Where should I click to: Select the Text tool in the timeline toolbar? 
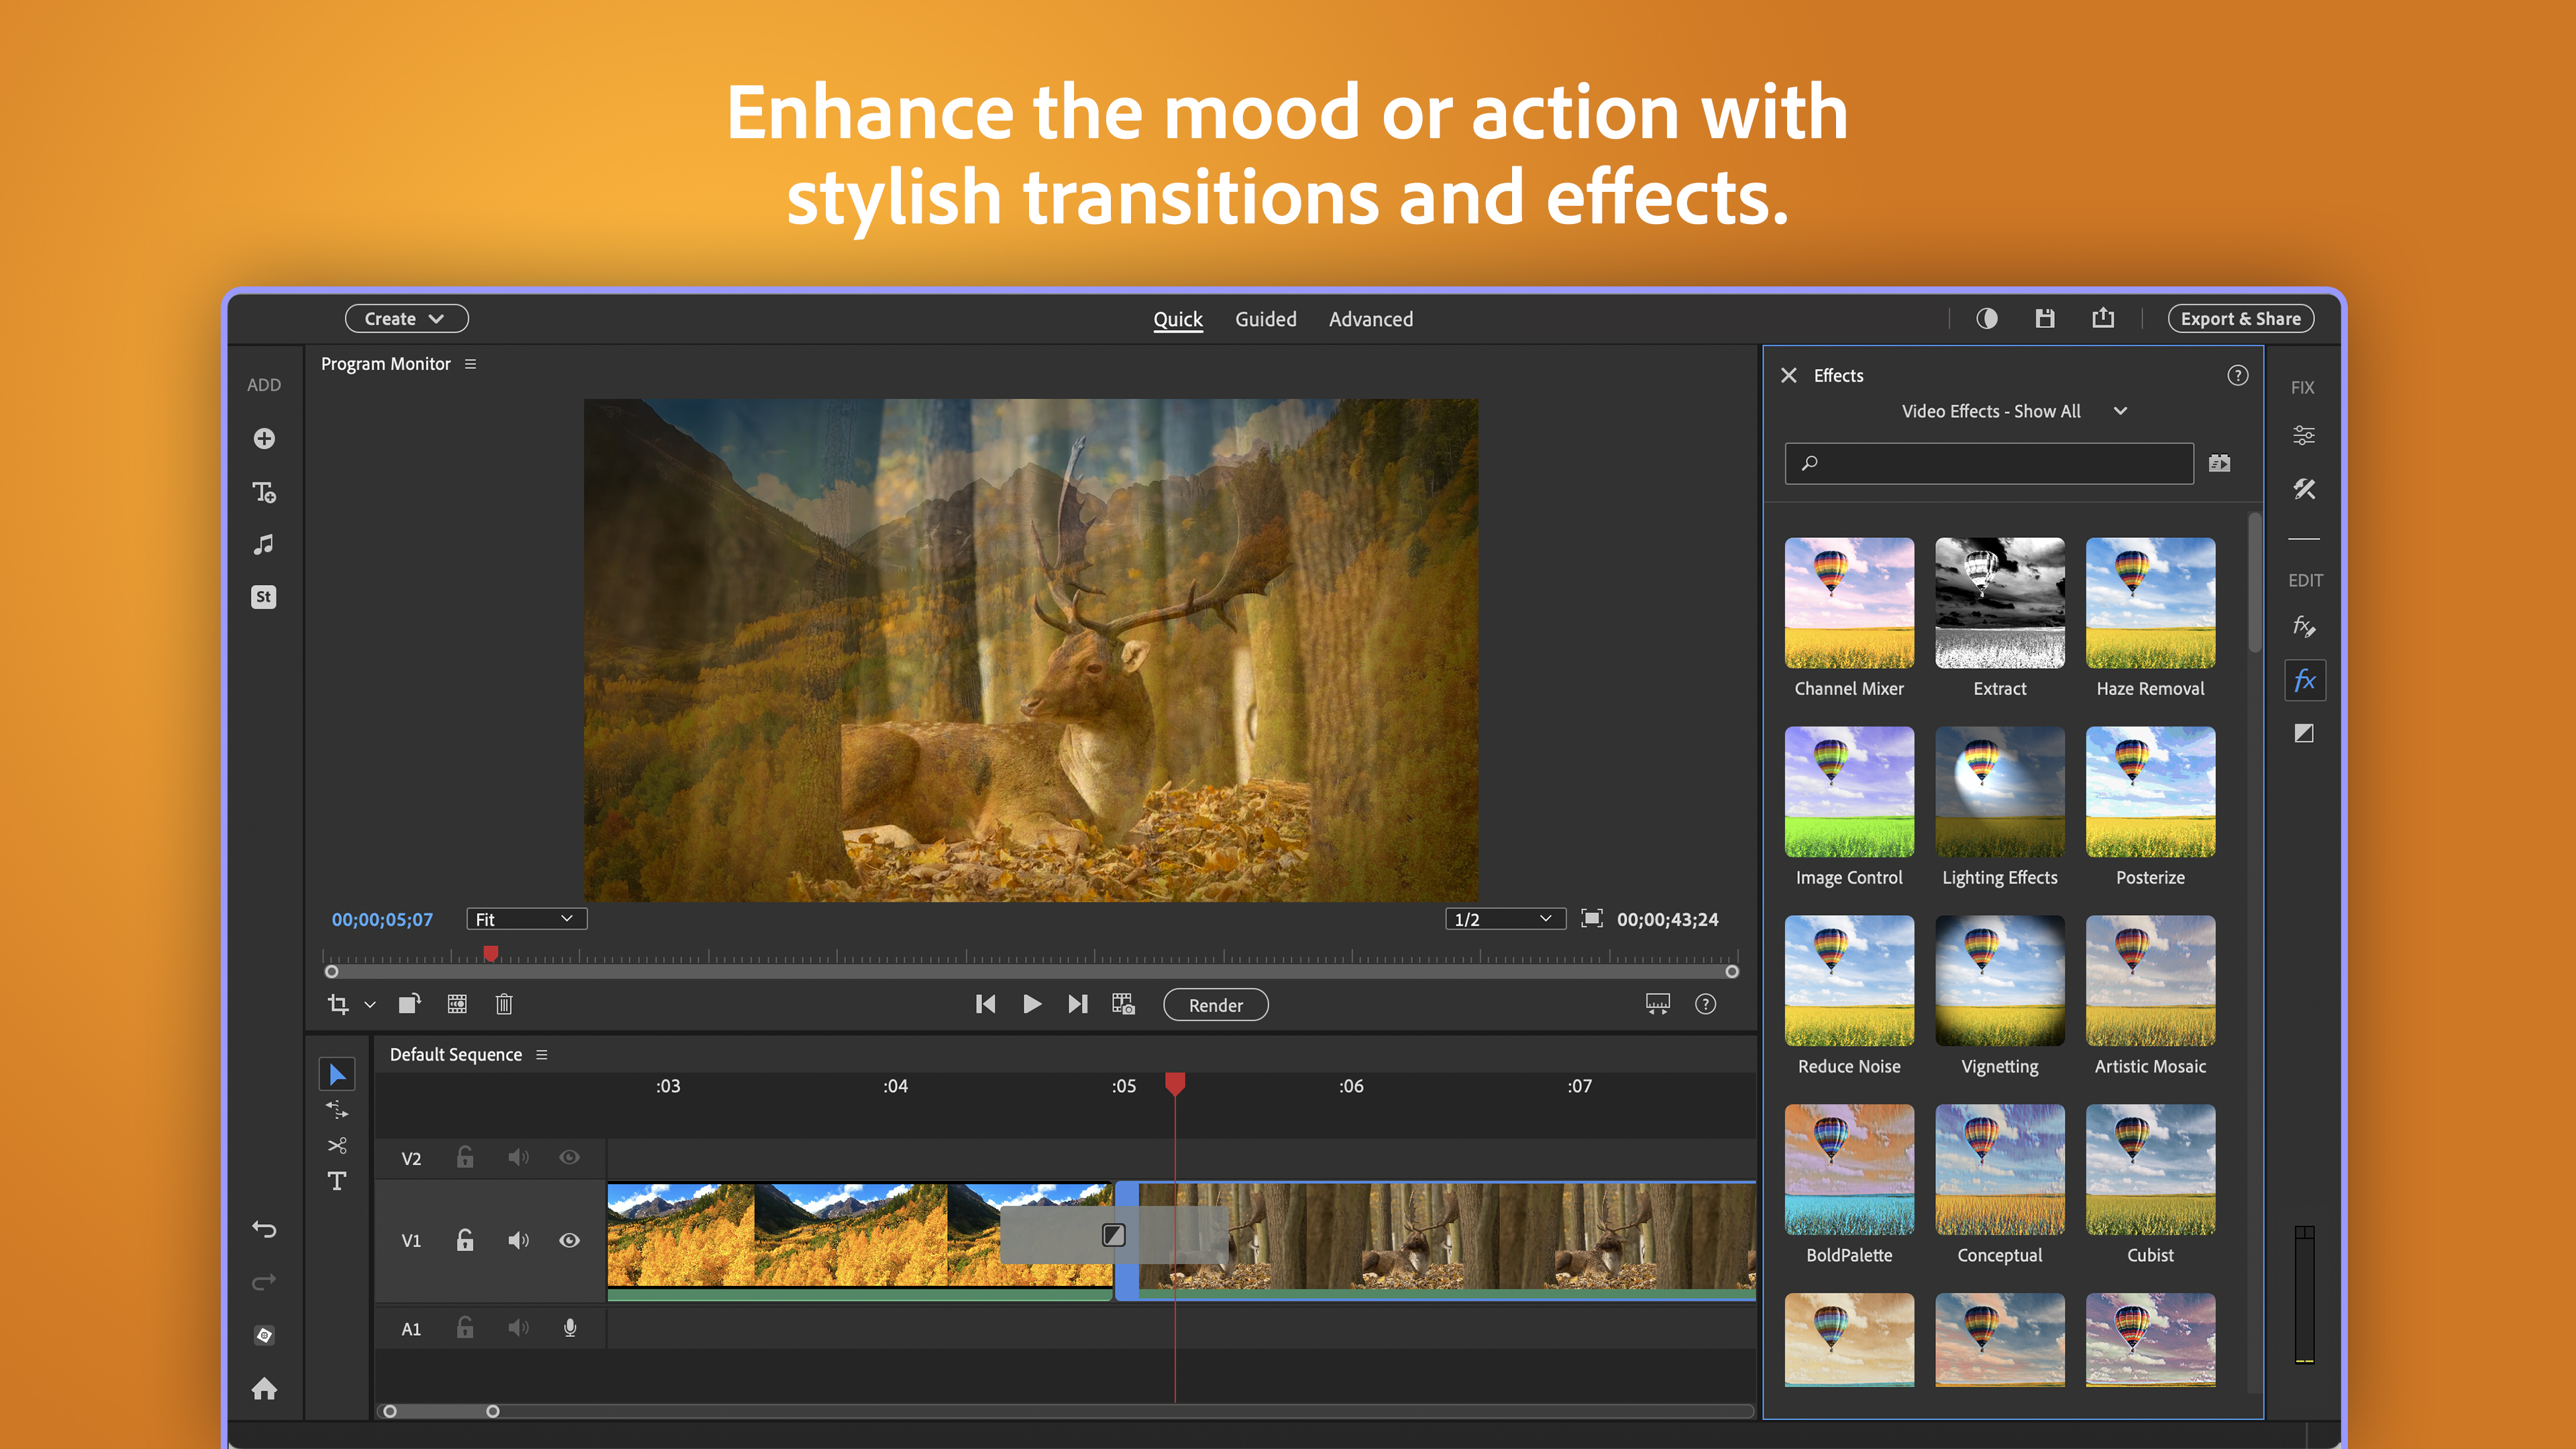pos(337,1181)
